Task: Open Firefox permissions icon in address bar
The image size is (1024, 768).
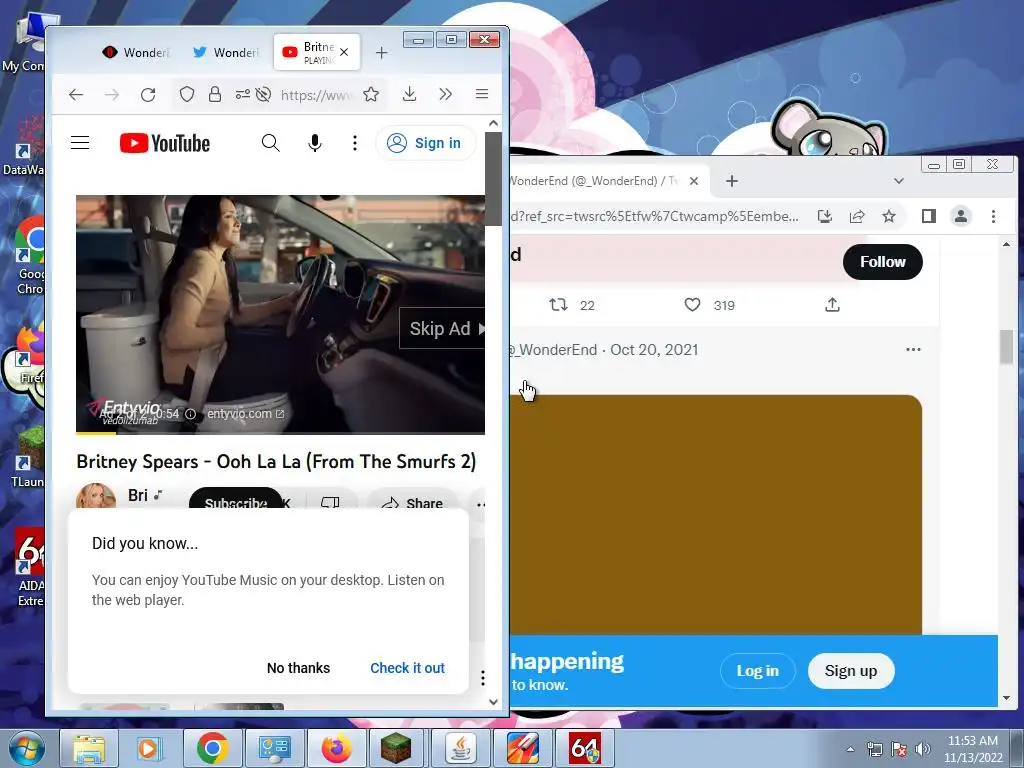Action: pos(242,95)
